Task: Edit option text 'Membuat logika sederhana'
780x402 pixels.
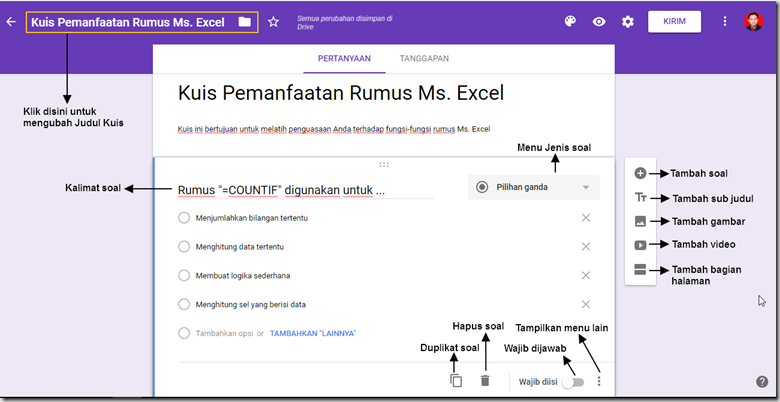Action: point(243,276)
